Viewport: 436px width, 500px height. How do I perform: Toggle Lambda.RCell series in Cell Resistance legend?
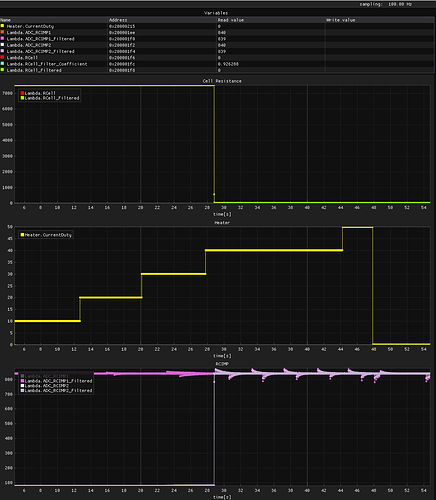coord(38,93)
